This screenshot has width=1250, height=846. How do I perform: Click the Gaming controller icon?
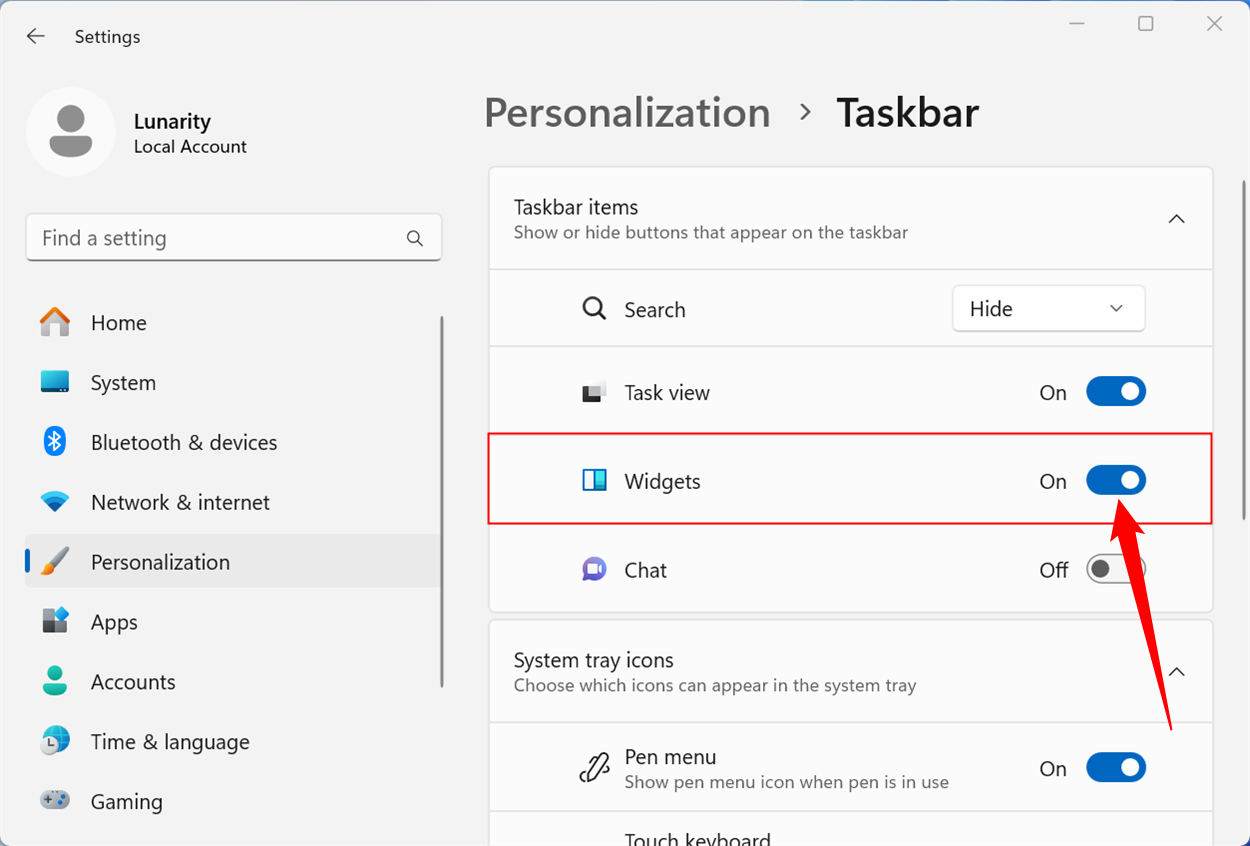(x=55, y=801)
